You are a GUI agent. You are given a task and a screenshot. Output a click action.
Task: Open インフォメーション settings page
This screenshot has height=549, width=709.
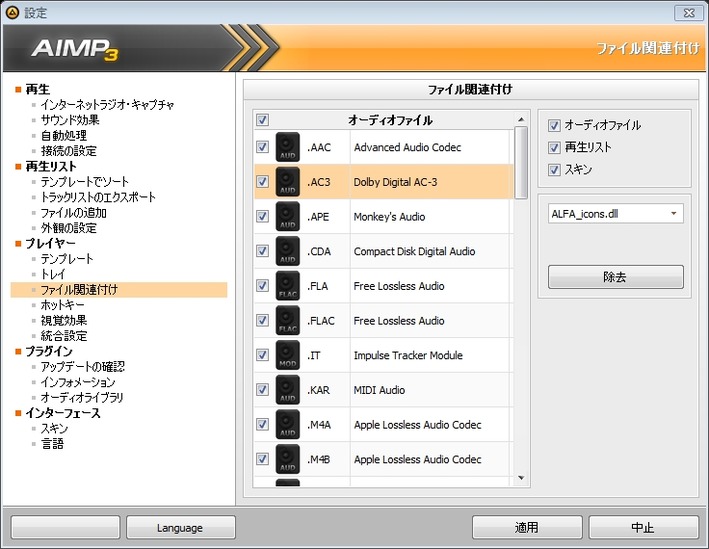coord(78,382)
